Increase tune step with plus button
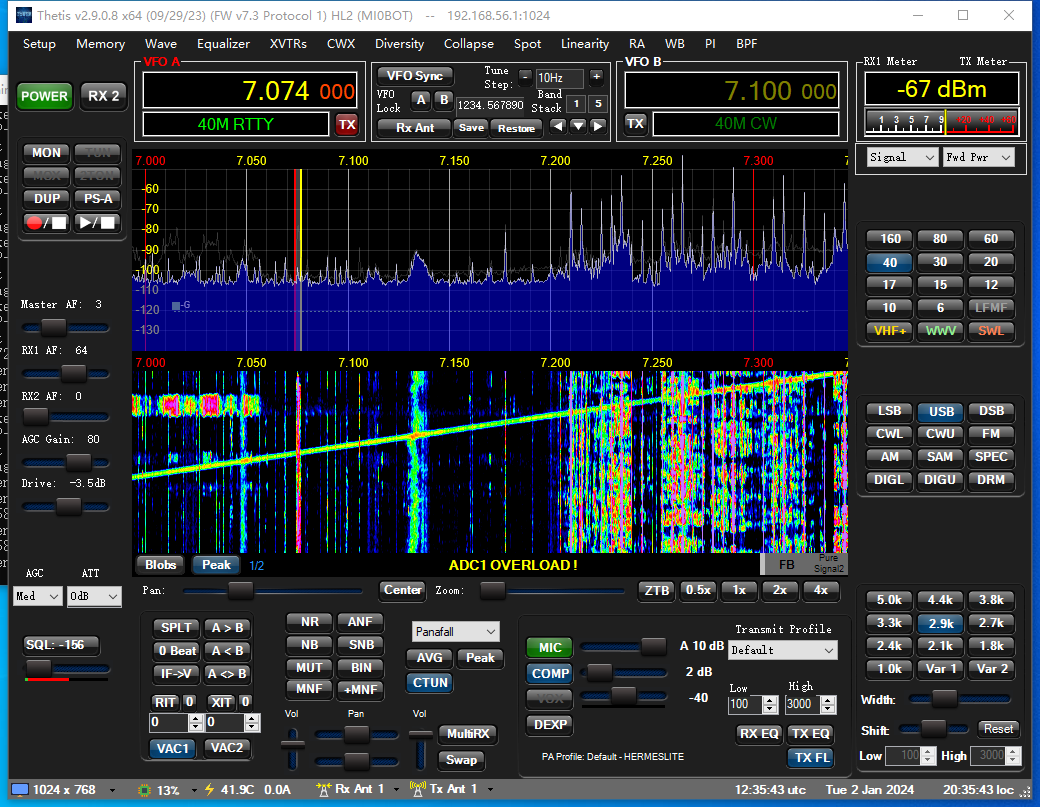Image resolution: width=1040 pixels, height=807 pixels. pyautogui.click(x=596, y=77)
